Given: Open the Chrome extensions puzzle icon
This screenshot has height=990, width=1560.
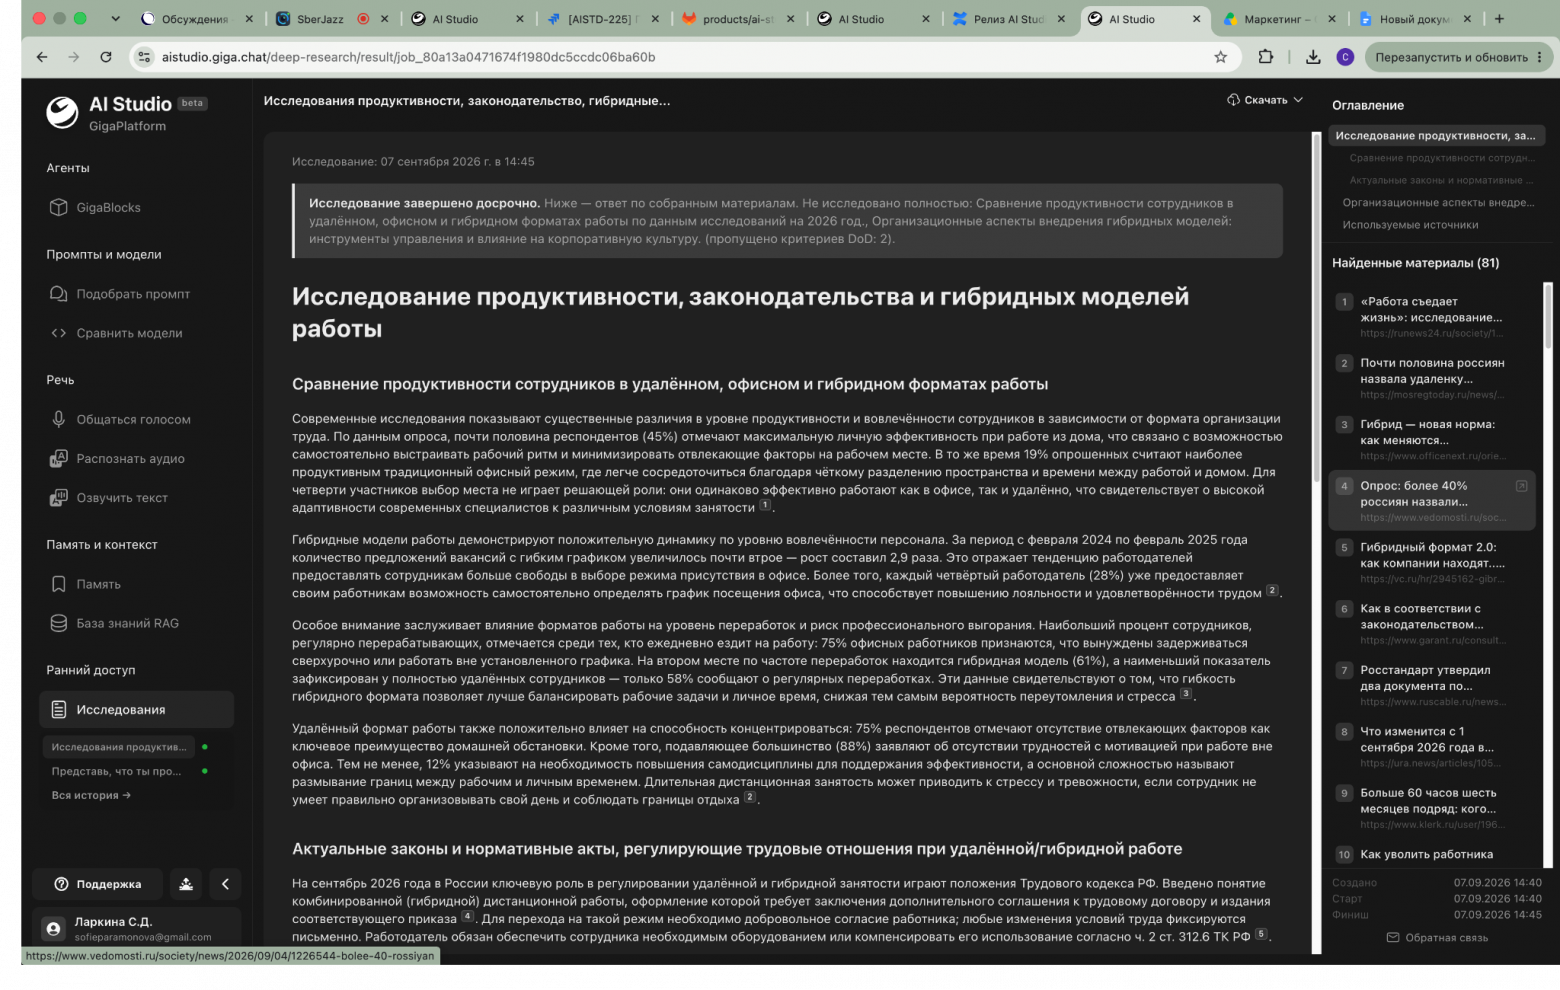Looking at the screenshot, I should (1266, 57).
